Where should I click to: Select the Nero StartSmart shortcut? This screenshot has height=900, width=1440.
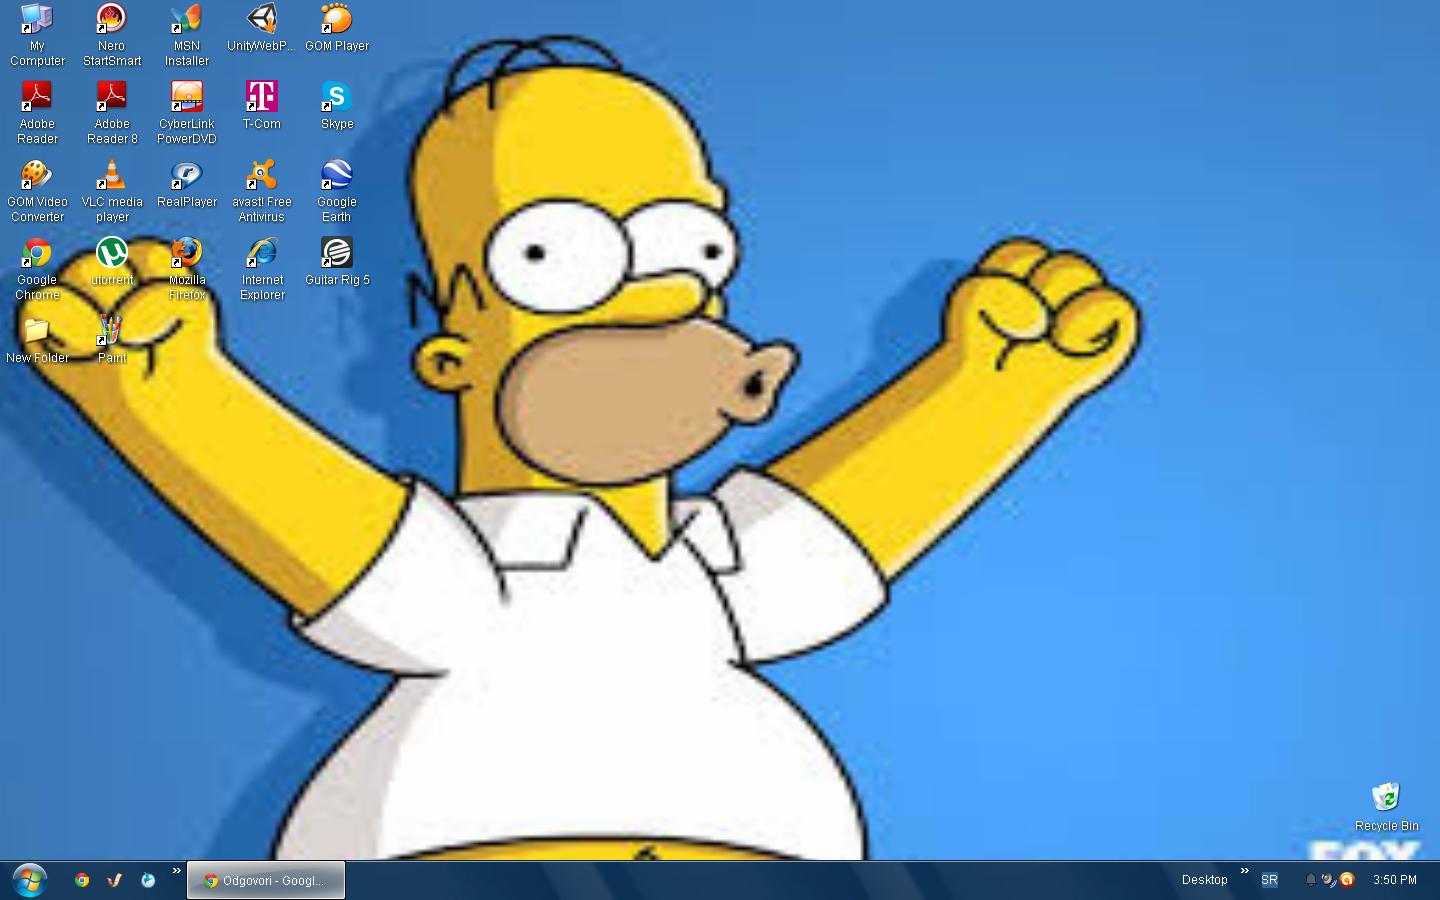tap(112, 35)
